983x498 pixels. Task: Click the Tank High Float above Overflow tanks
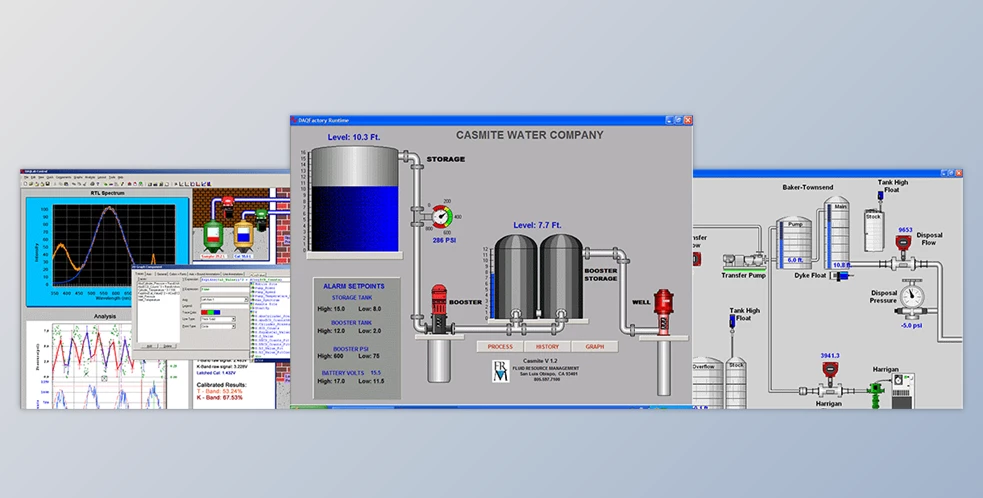(732, 322)
